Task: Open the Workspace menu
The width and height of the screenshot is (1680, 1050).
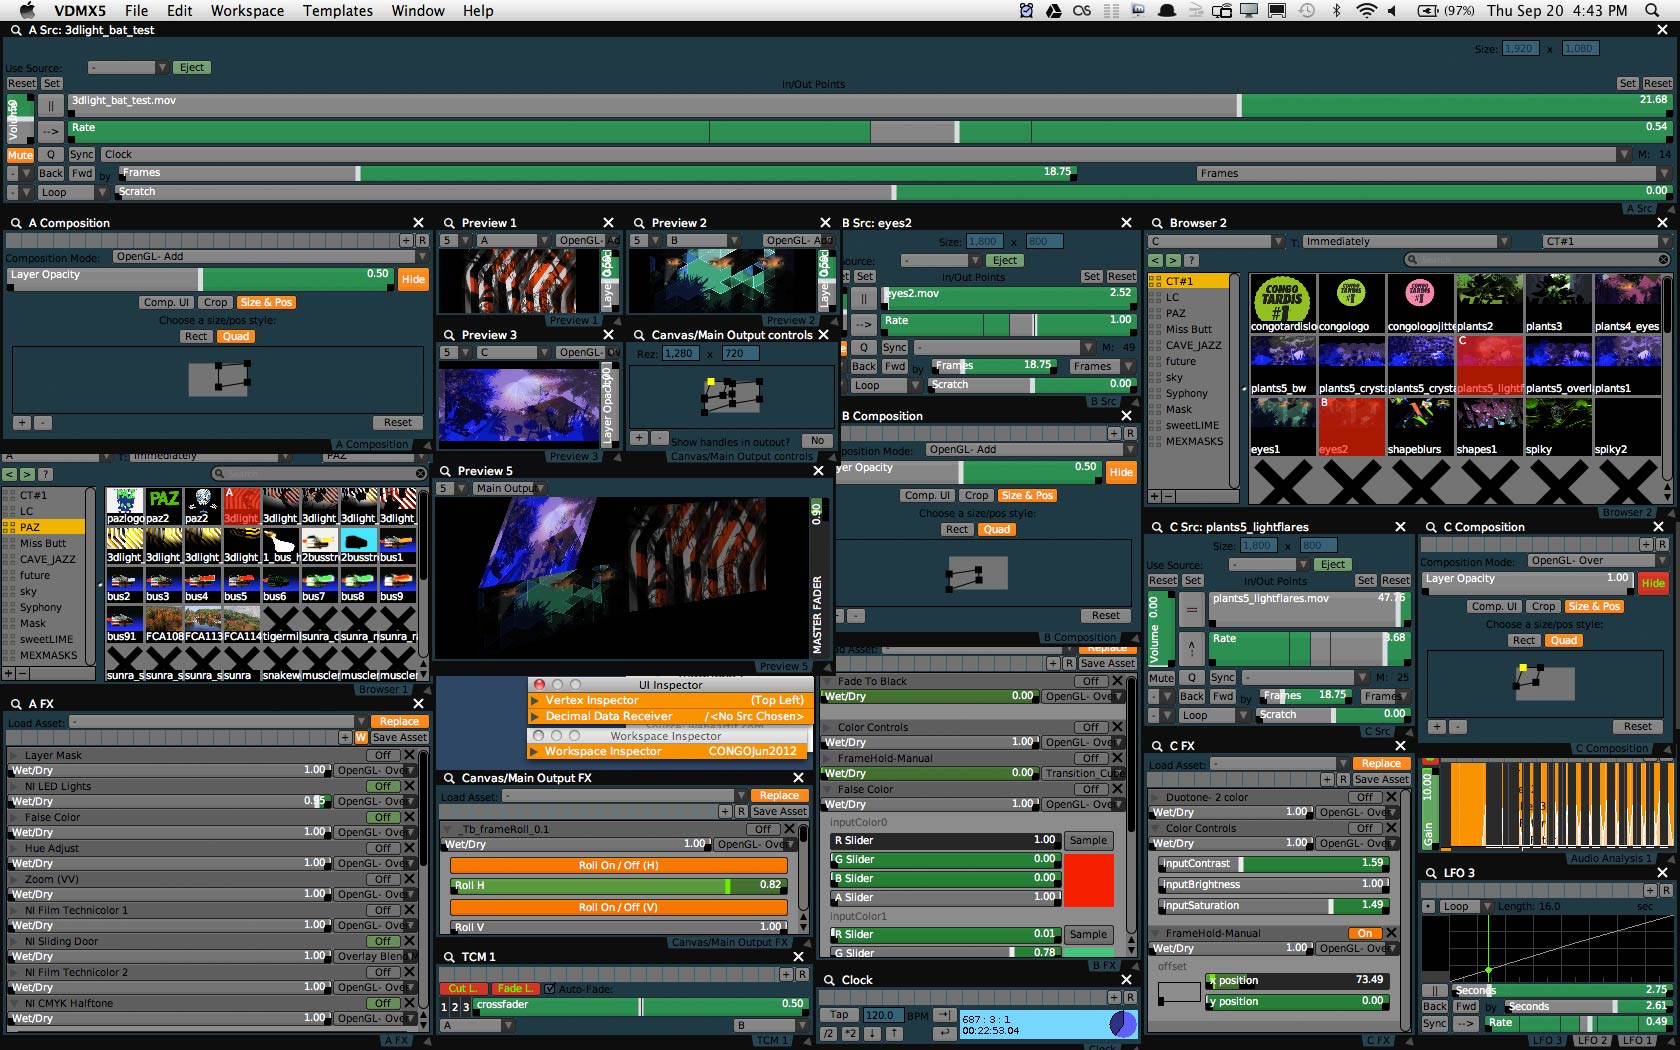Action: 247,10
